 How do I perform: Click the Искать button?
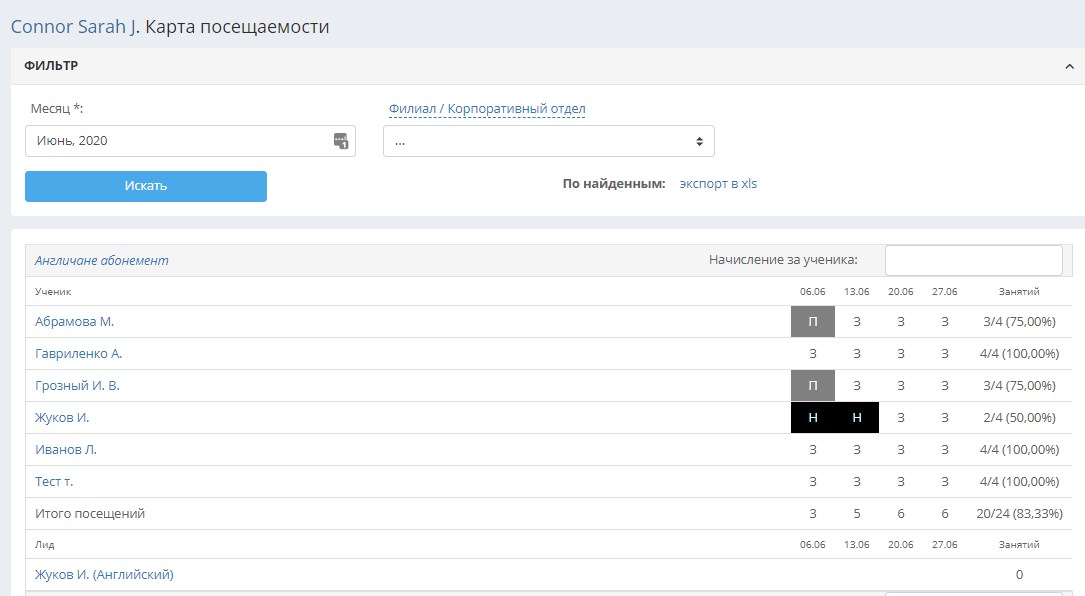click(x=146, y=186)
